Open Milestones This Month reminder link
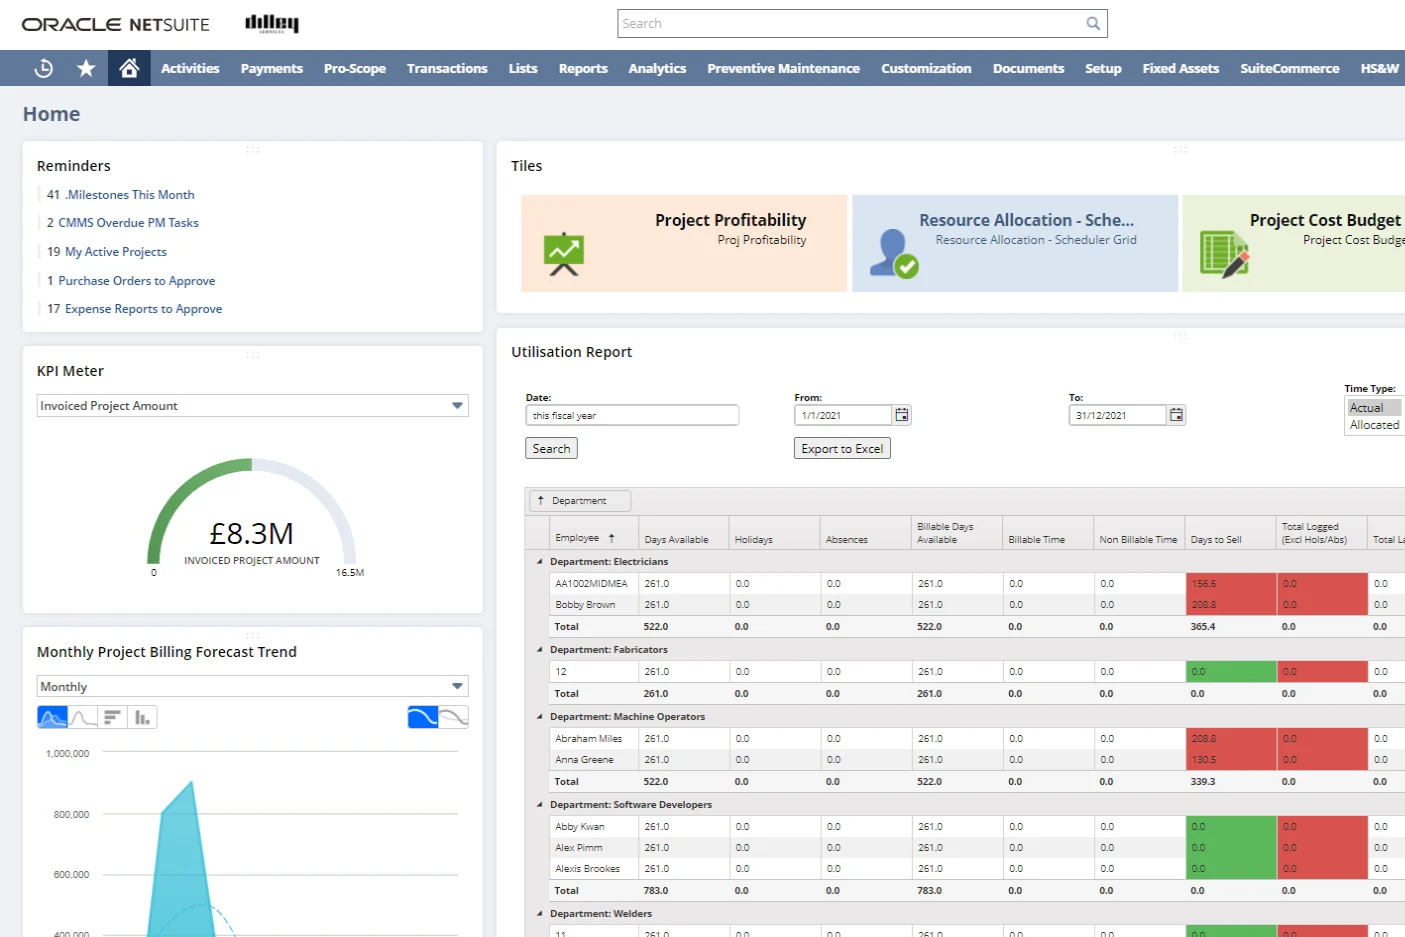The width and height of the screenshot is (1405, 937). 130,195
